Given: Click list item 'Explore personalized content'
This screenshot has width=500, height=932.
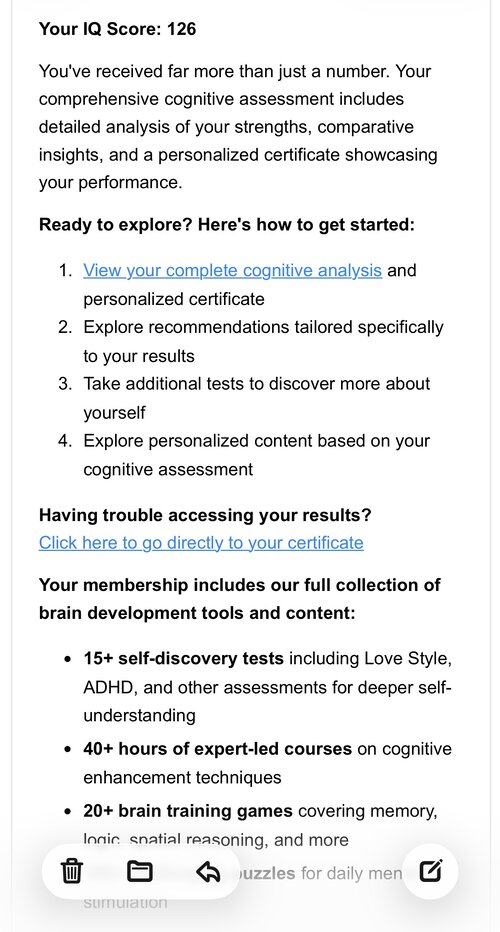Looking at the screenshot, I should 256,455.
